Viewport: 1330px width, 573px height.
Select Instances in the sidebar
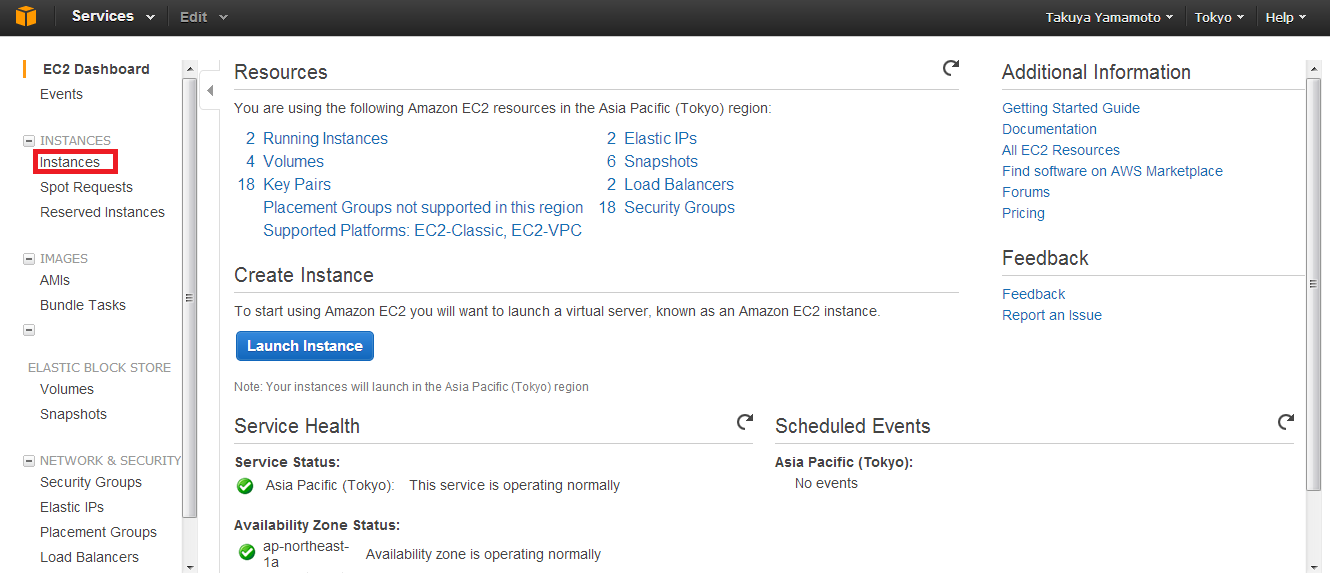(70, 162)
